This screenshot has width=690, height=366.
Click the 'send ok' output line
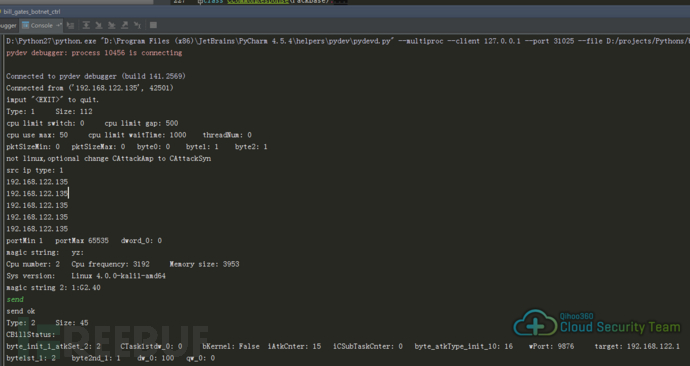click(x=21, y=311)
